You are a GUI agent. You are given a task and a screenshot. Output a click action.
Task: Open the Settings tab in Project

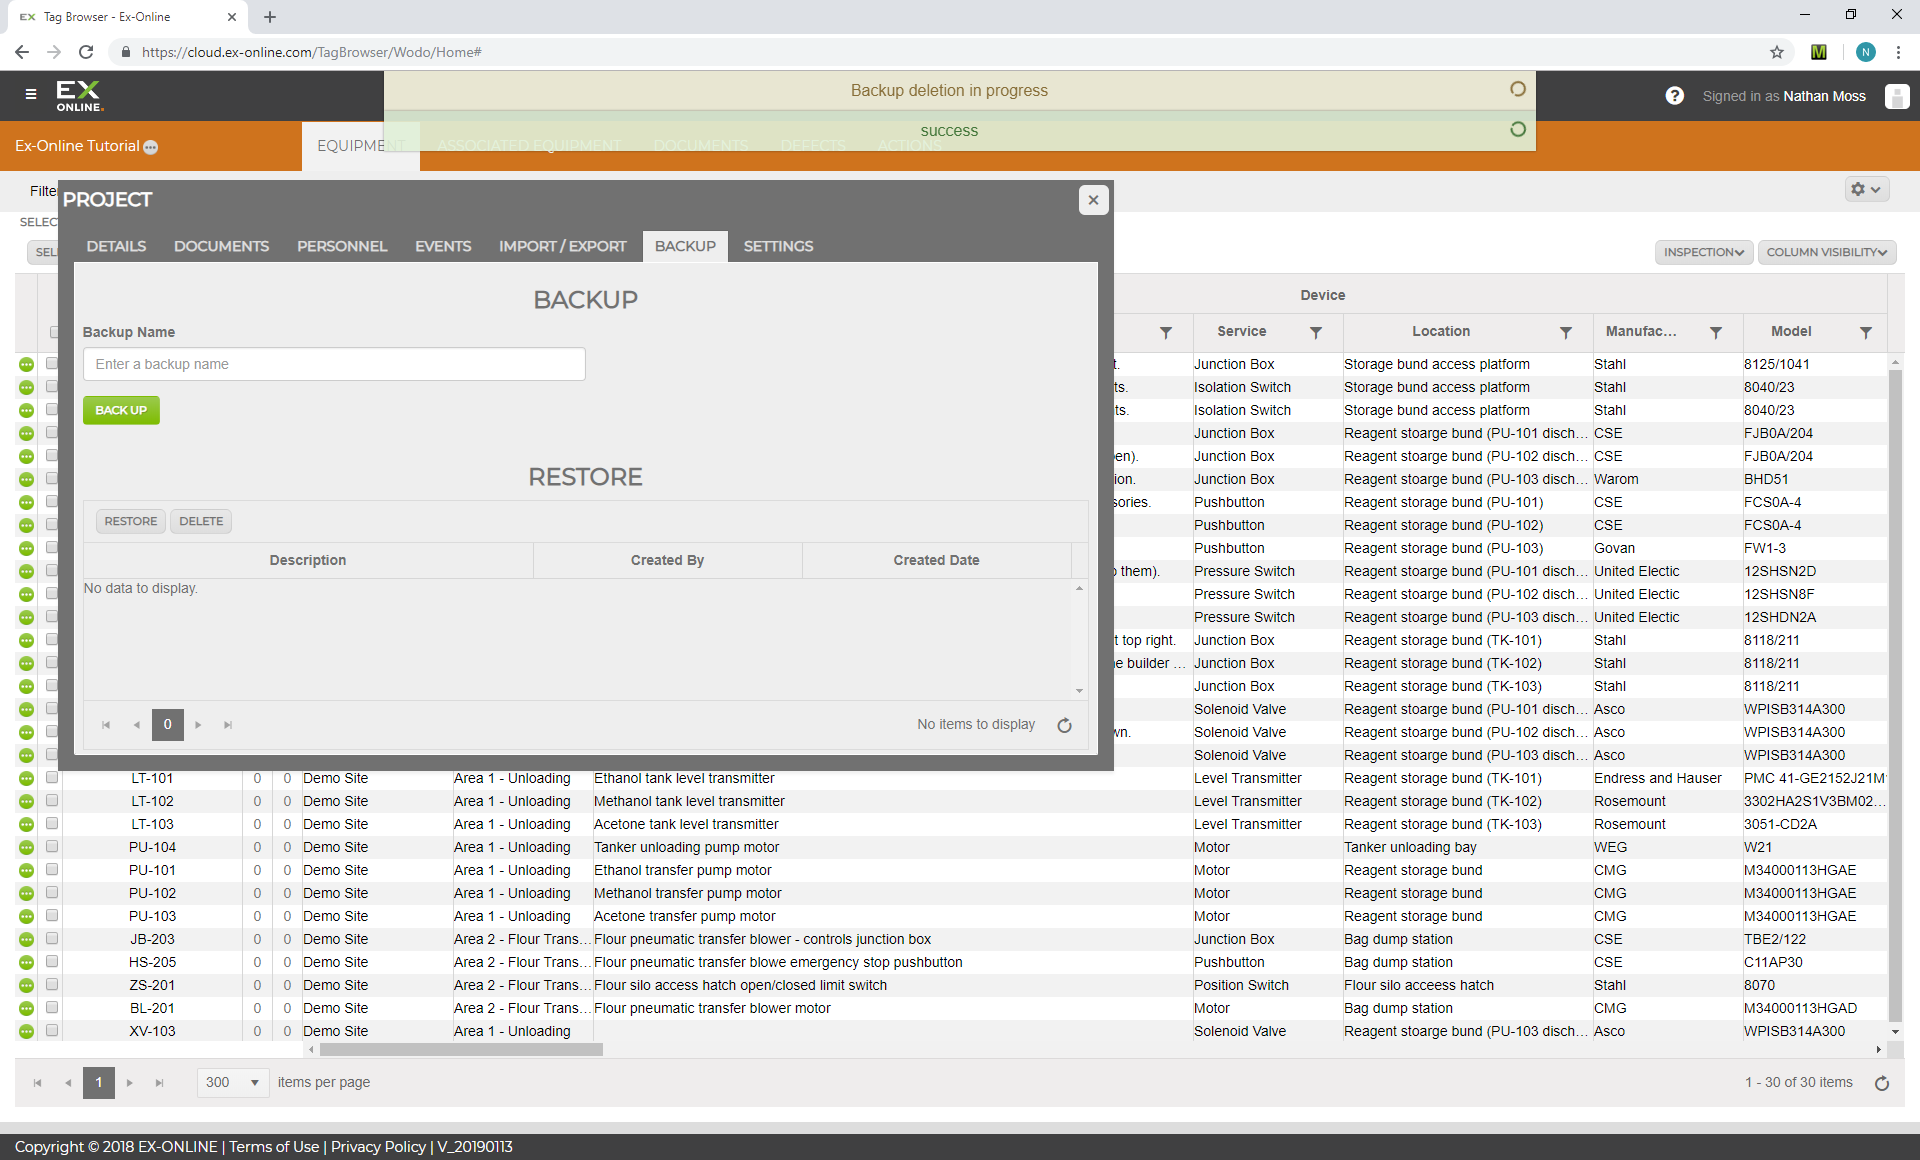coord(778,247)
